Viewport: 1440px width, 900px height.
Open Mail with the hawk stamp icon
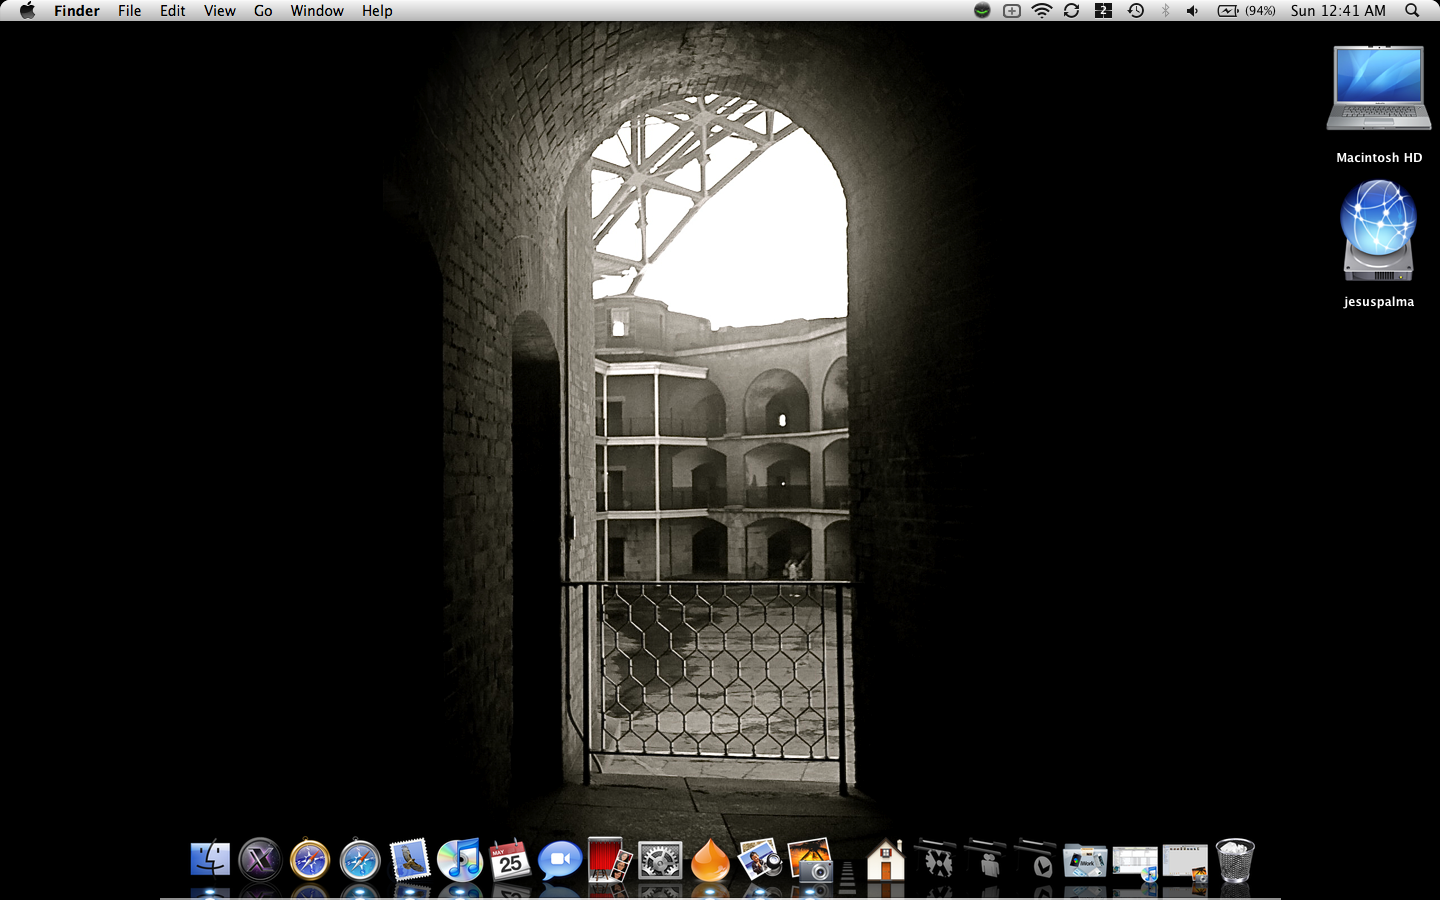[410, 860]
